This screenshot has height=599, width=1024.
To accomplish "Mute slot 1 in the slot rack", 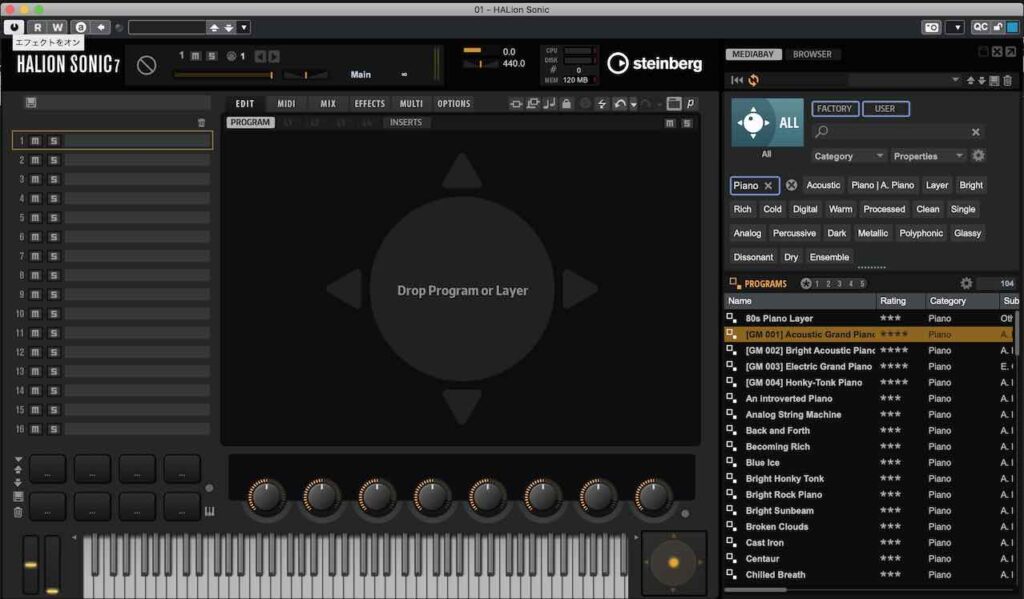I will coord(36,141).
